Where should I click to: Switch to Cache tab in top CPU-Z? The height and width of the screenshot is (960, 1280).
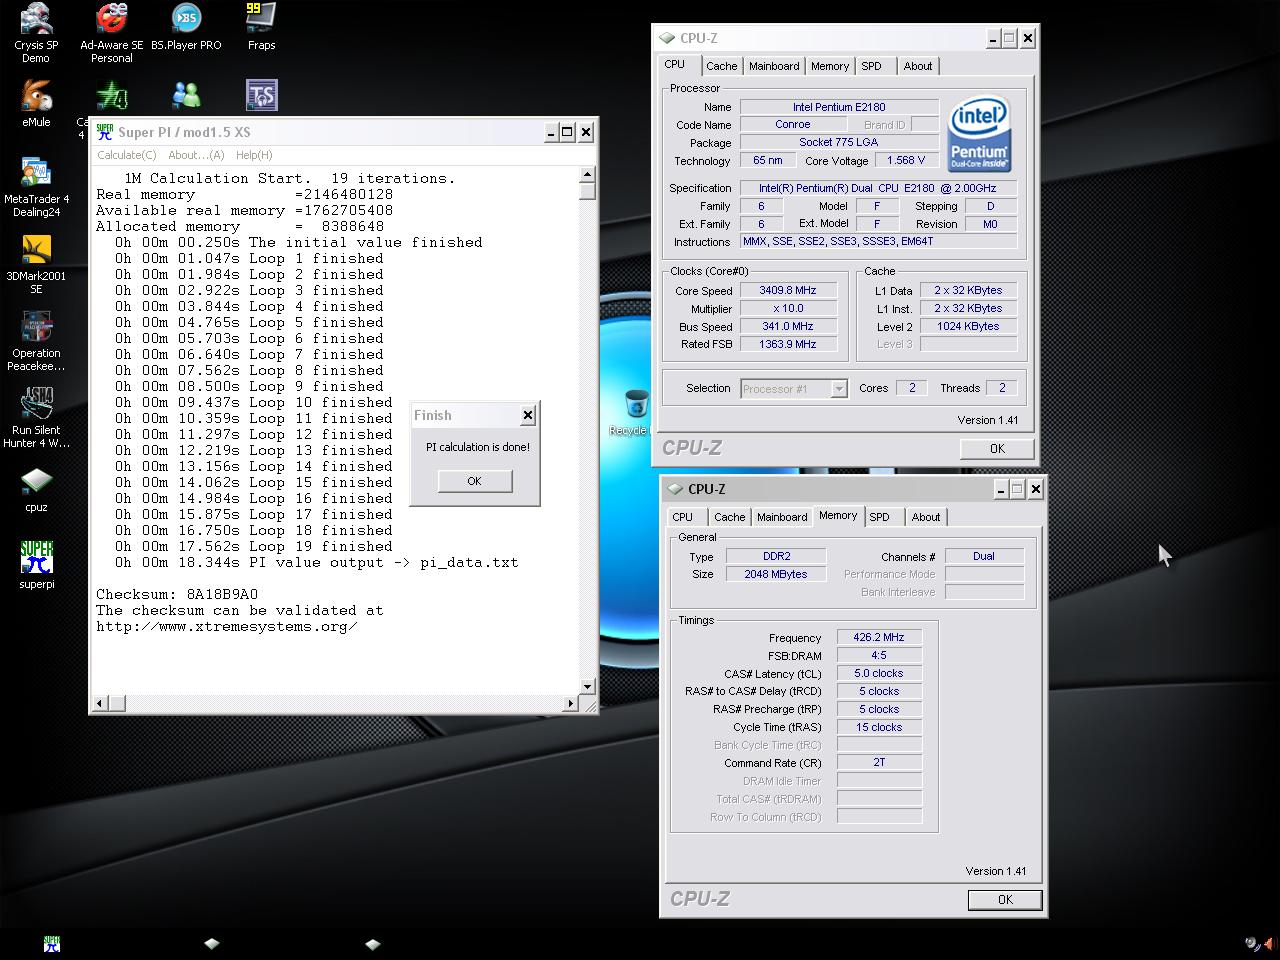721,66
